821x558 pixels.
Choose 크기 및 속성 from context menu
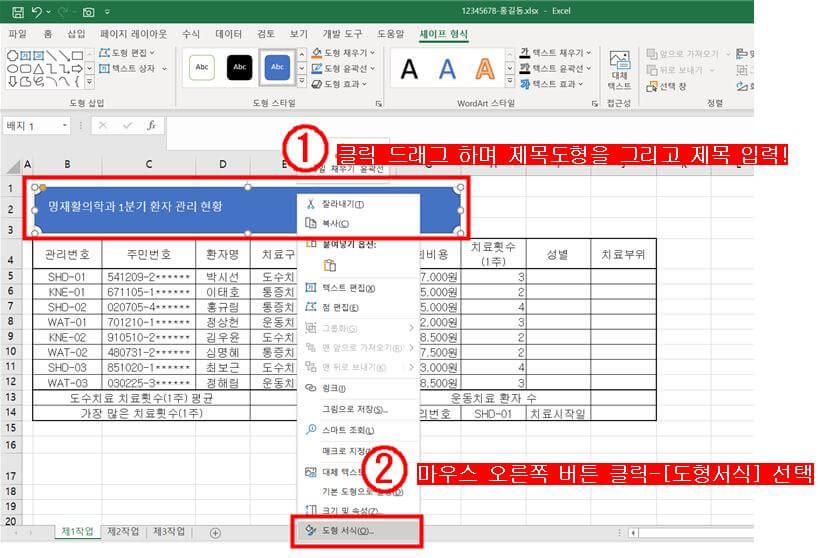pos(358,510)
